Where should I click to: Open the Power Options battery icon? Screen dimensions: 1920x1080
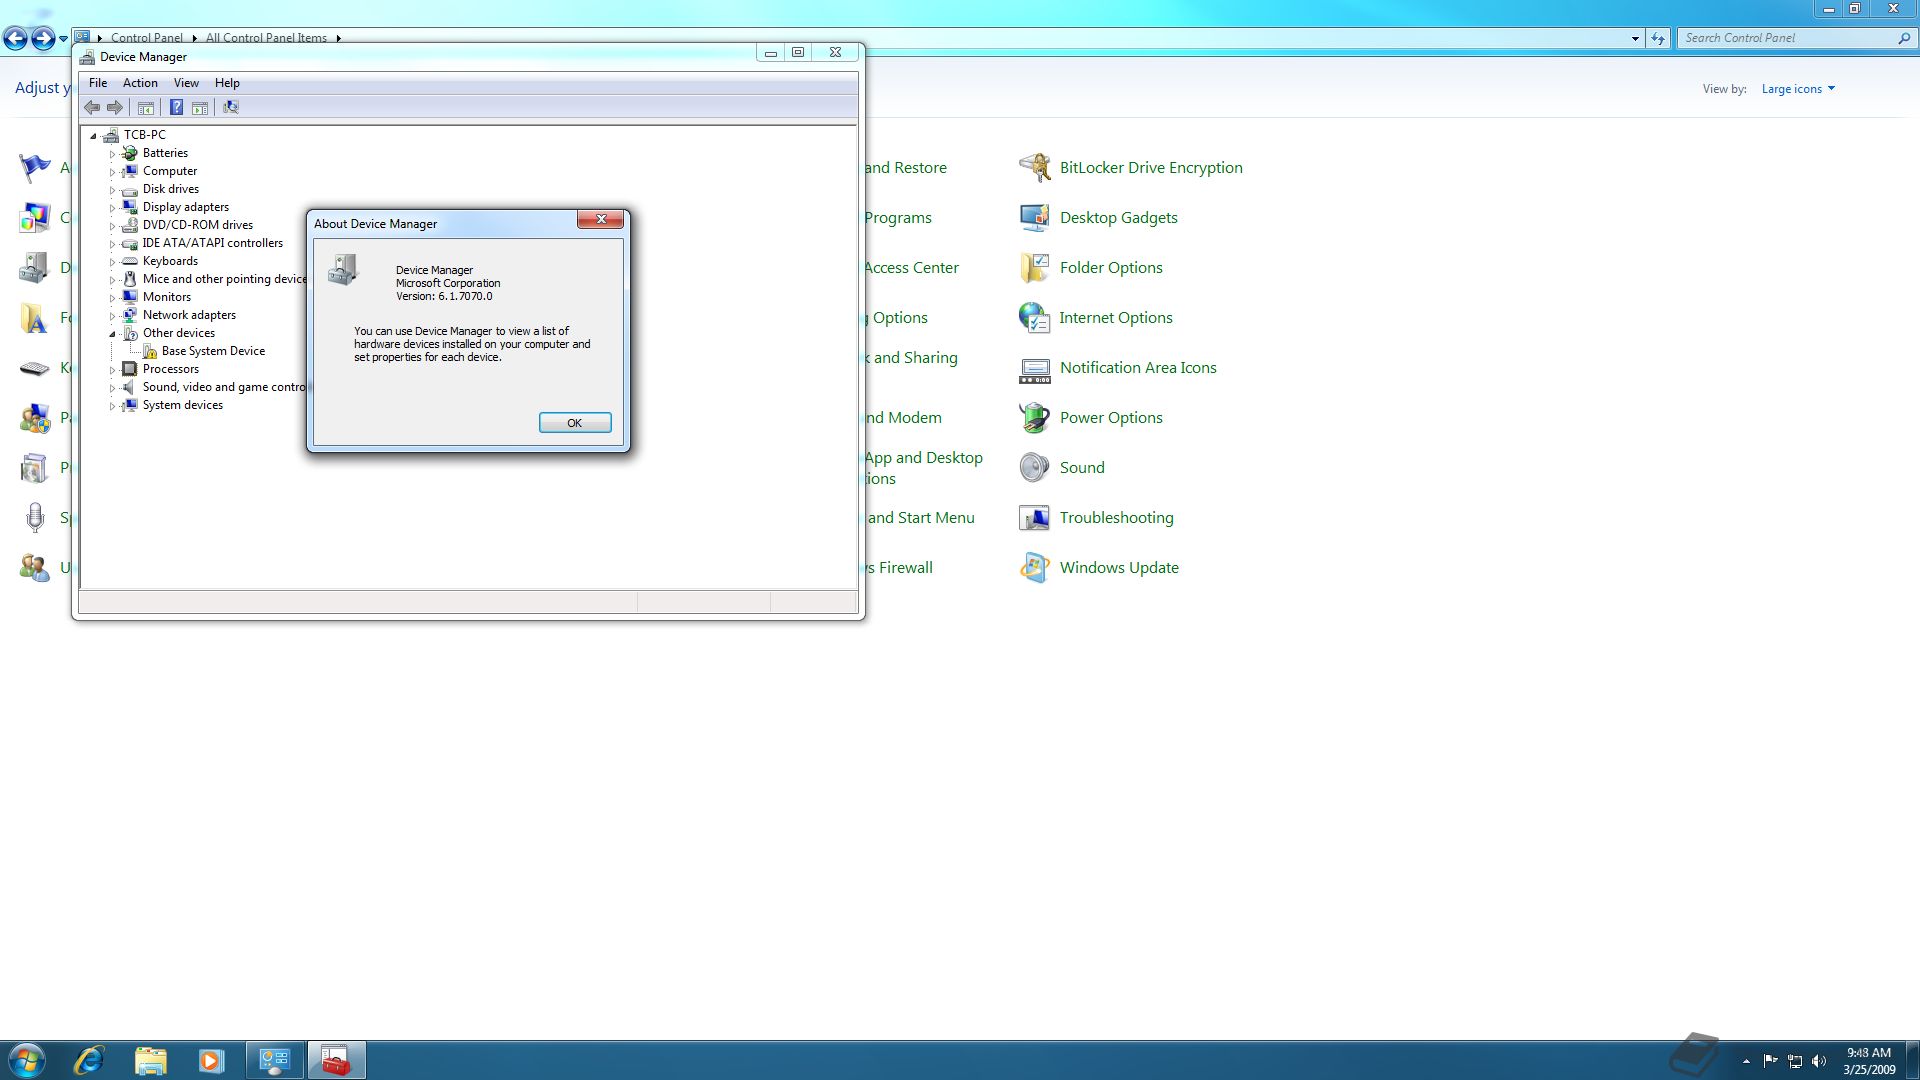point(1034,417)
